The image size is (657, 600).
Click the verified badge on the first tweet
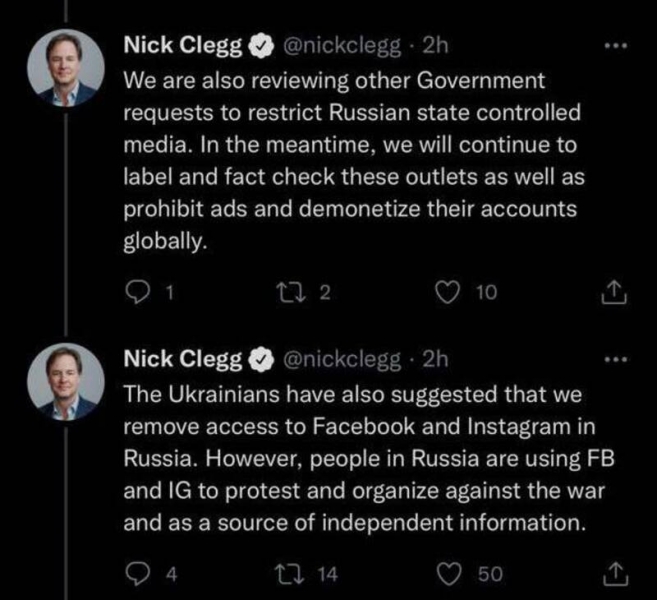[x=262, y=46]
